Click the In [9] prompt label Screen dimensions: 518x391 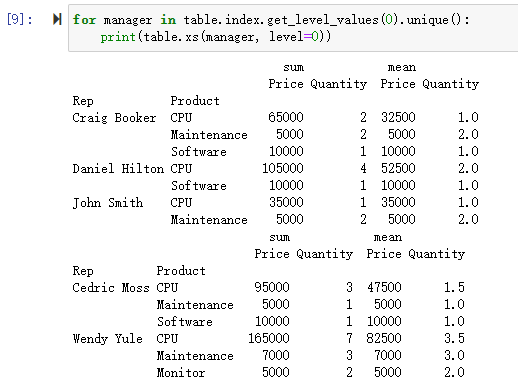(20, 19)
